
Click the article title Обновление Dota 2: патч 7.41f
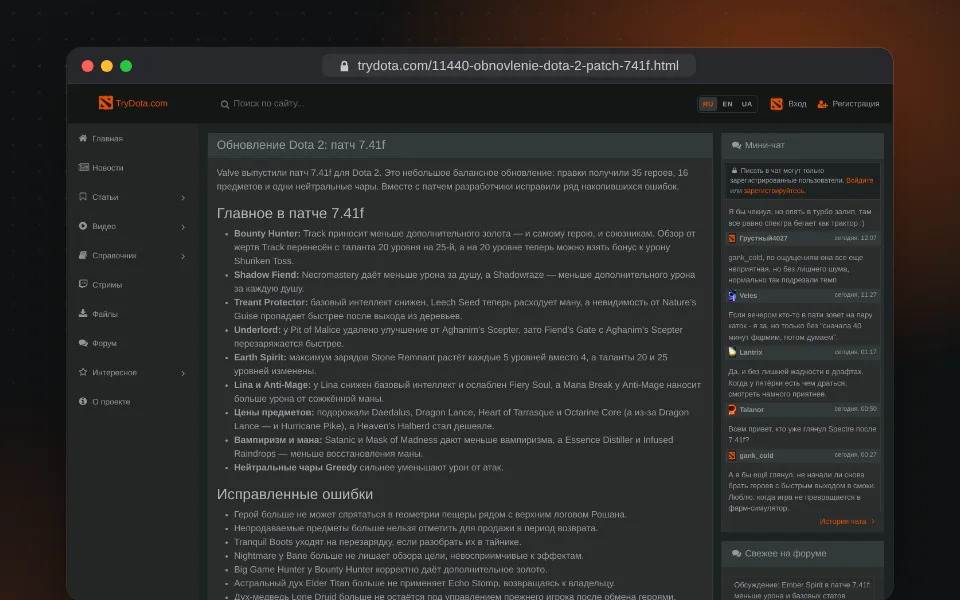(x=301, y=145)
